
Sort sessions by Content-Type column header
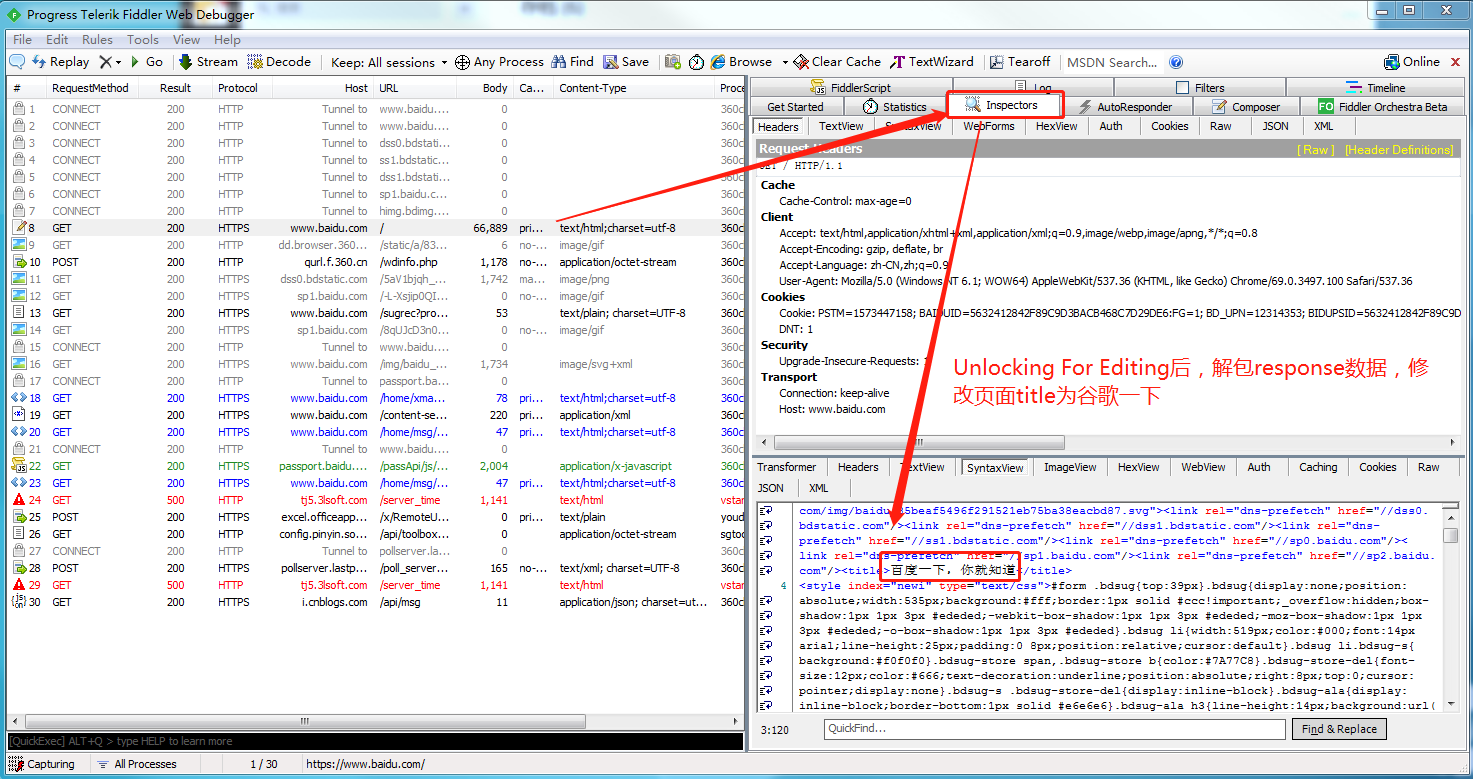[635, 88]
